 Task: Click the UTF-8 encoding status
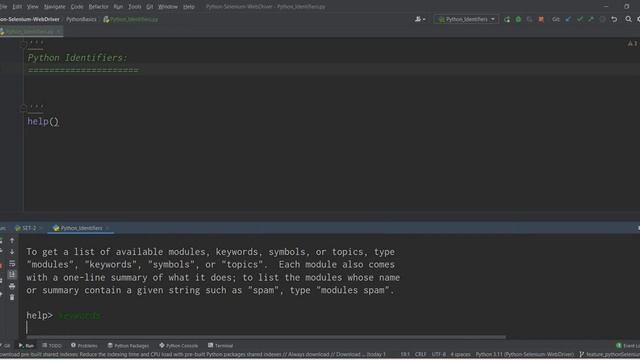click(439, 355)
